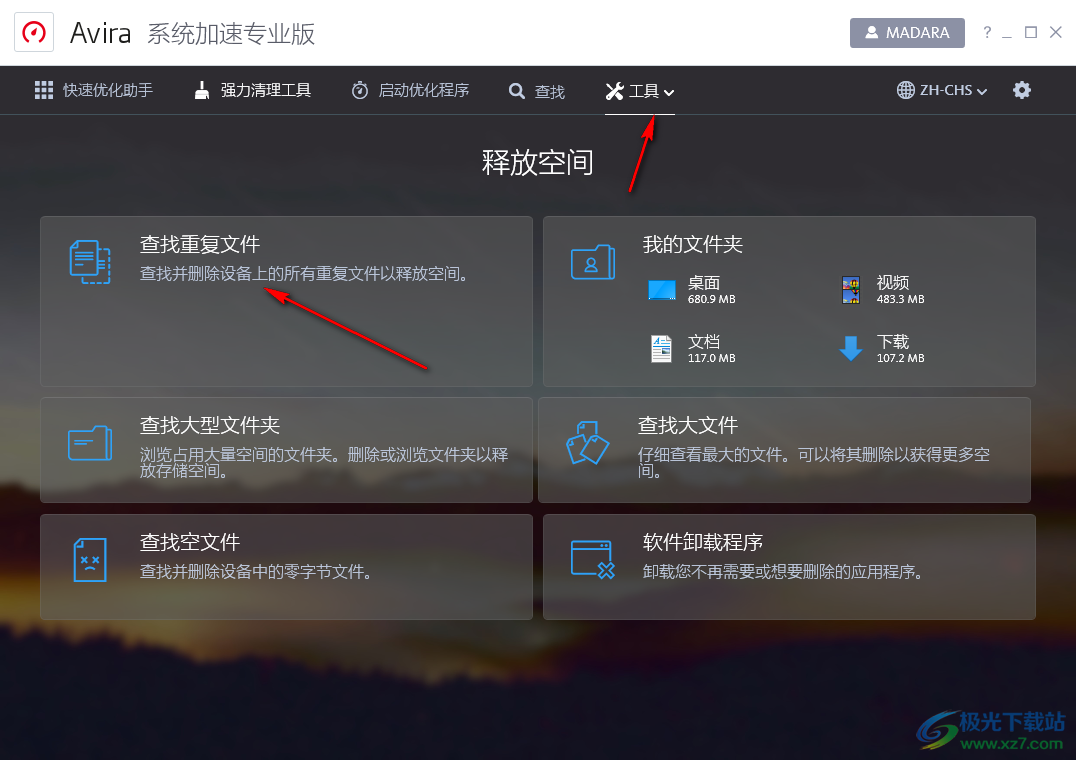Open the ZH-CHS language dropdown
This screenshot has width=1076, height=760.
pos(940,90)
